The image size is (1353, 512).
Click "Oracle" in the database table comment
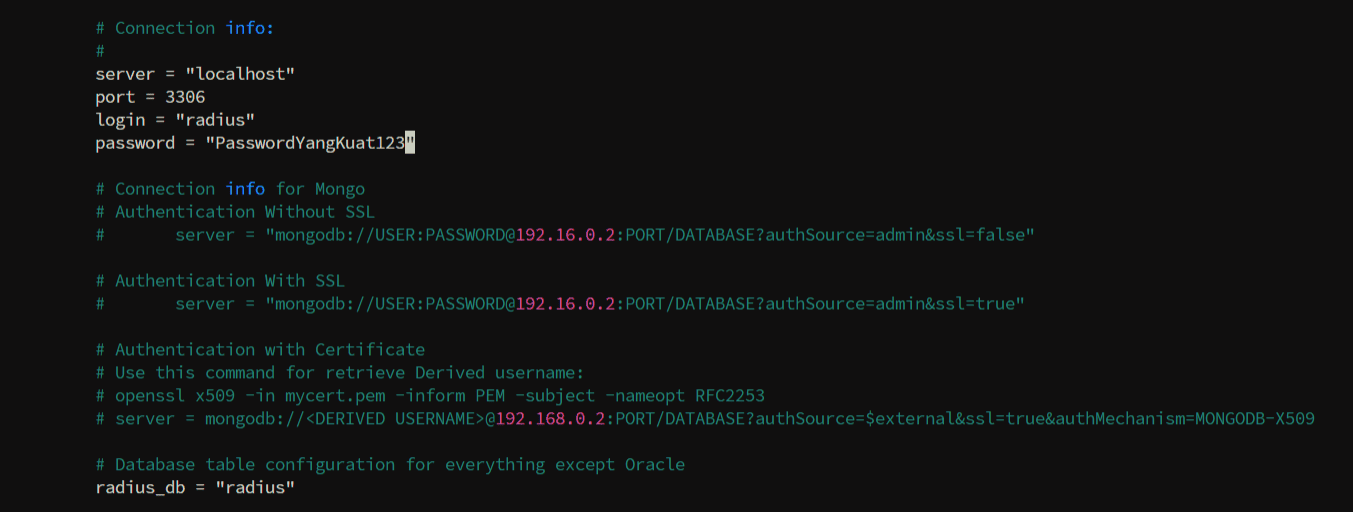pos(655,465)
